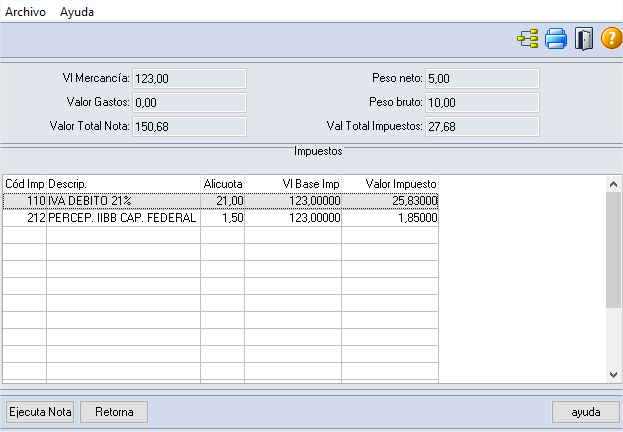Click the yellow tree structure icon

pos(528,39)
